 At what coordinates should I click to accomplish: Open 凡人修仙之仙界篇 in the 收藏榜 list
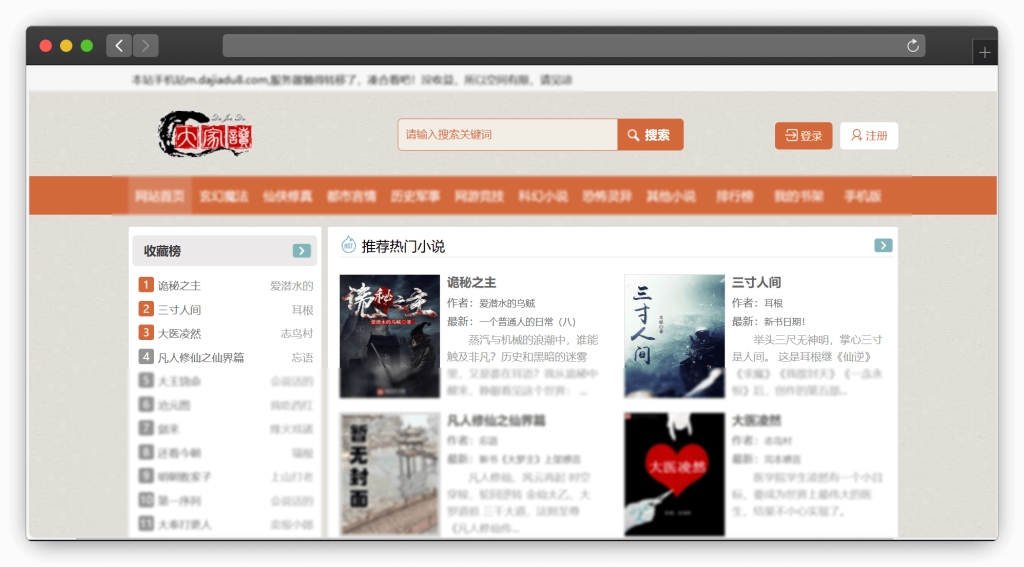pyautogui.click(x=200, y=357)
